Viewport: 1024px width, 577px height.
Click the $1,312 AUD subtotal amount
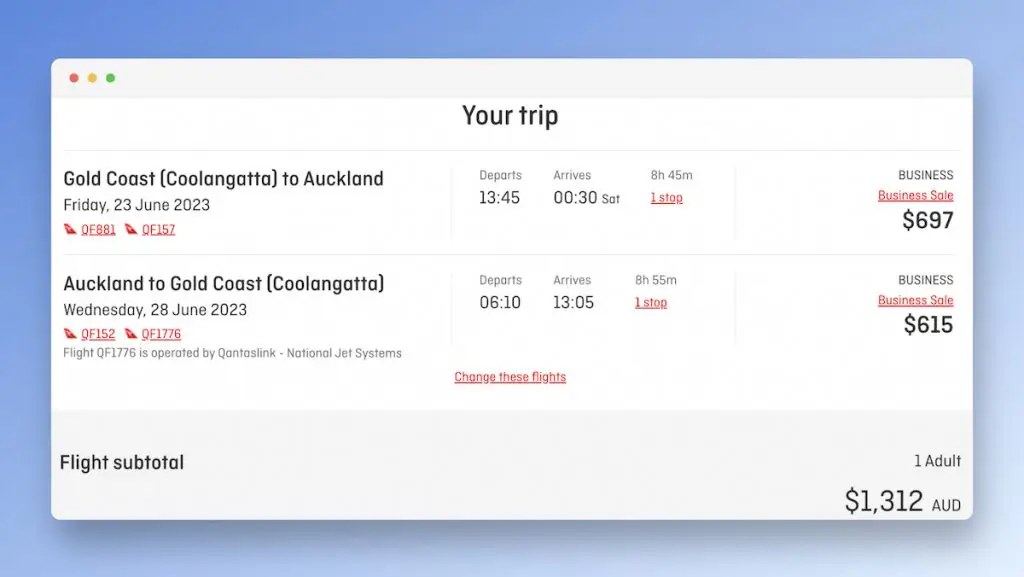click(x=902, y=501)
